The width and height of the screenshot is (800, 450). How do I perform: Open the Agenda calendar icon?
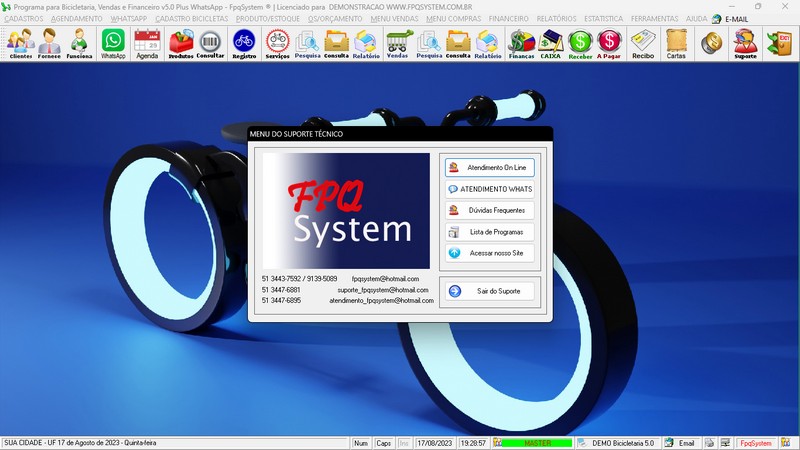click(147, 43)
